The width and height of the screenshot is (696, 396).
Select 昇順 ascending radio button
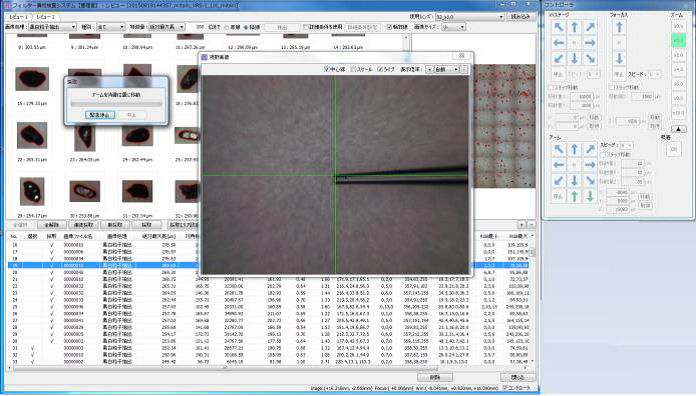pos(227,27)
